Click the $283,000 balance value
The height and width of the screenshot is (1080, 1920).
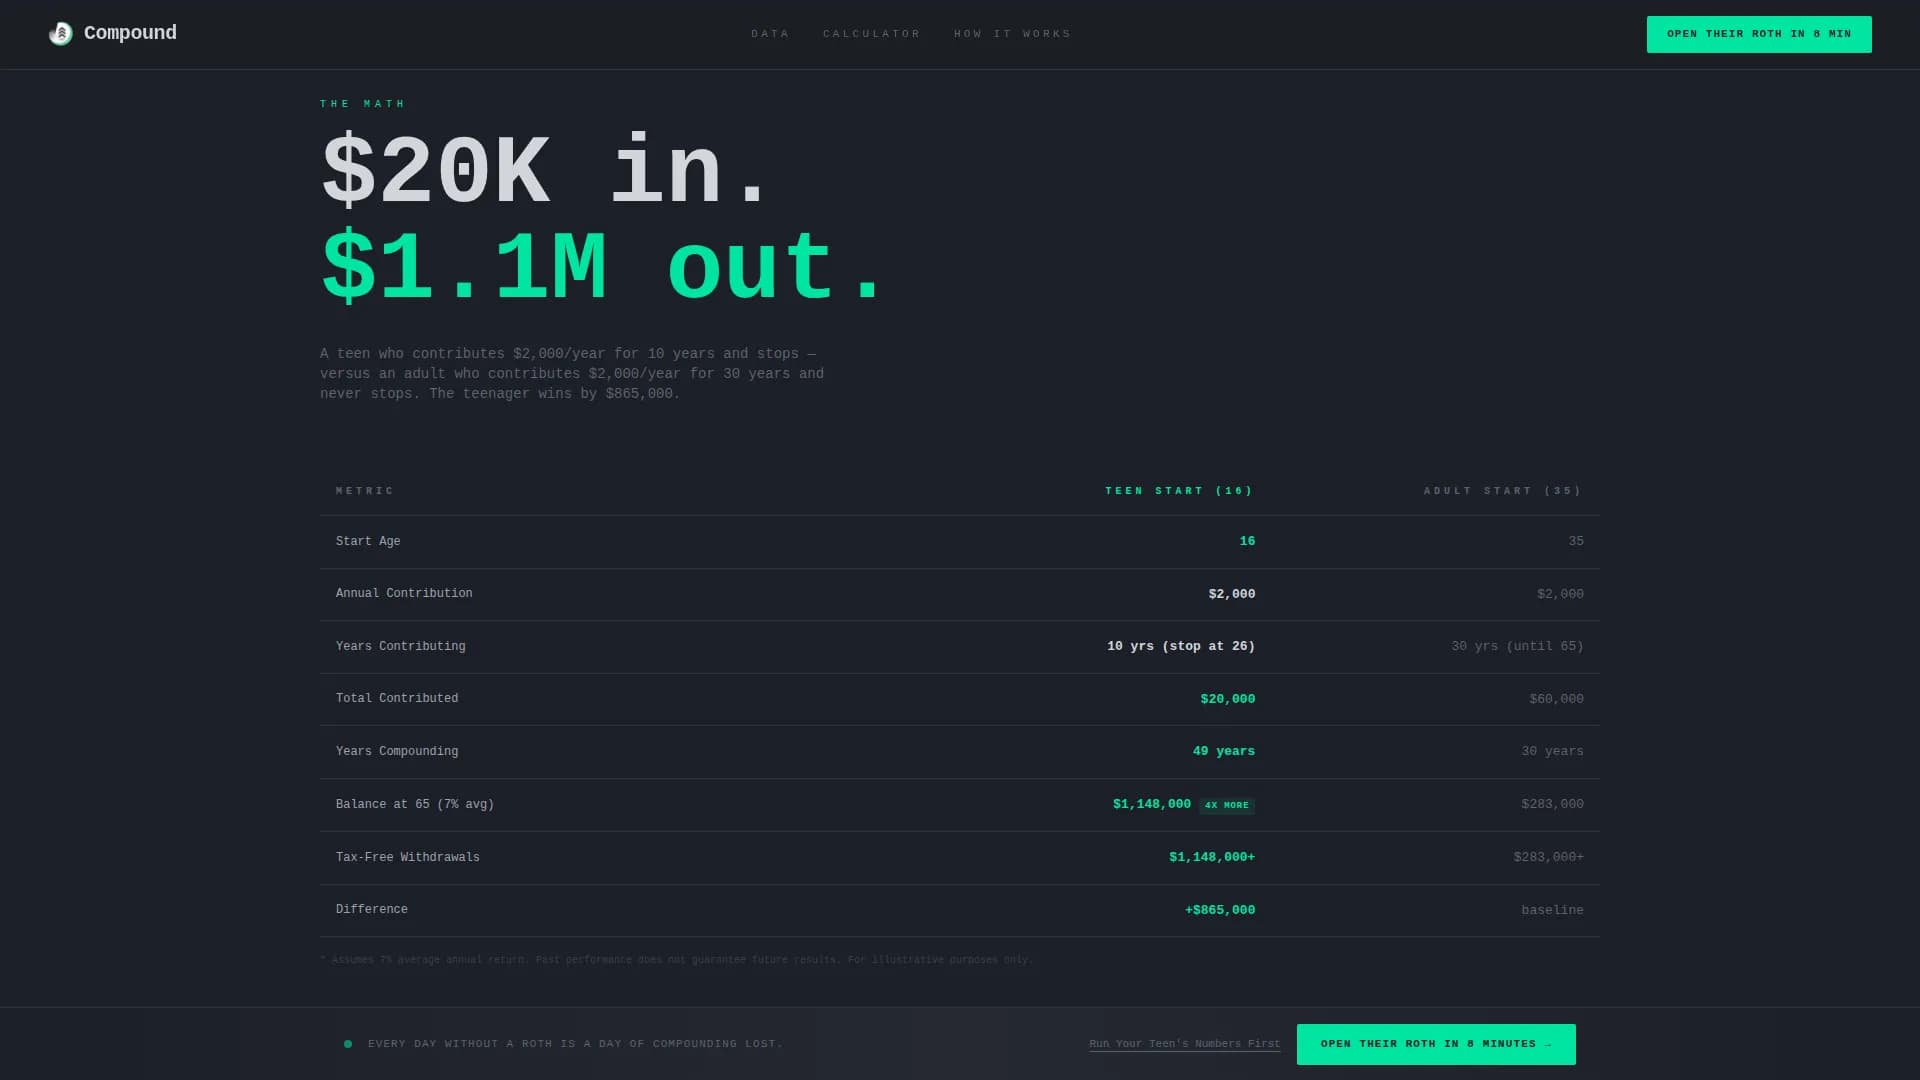[1552, 804]
